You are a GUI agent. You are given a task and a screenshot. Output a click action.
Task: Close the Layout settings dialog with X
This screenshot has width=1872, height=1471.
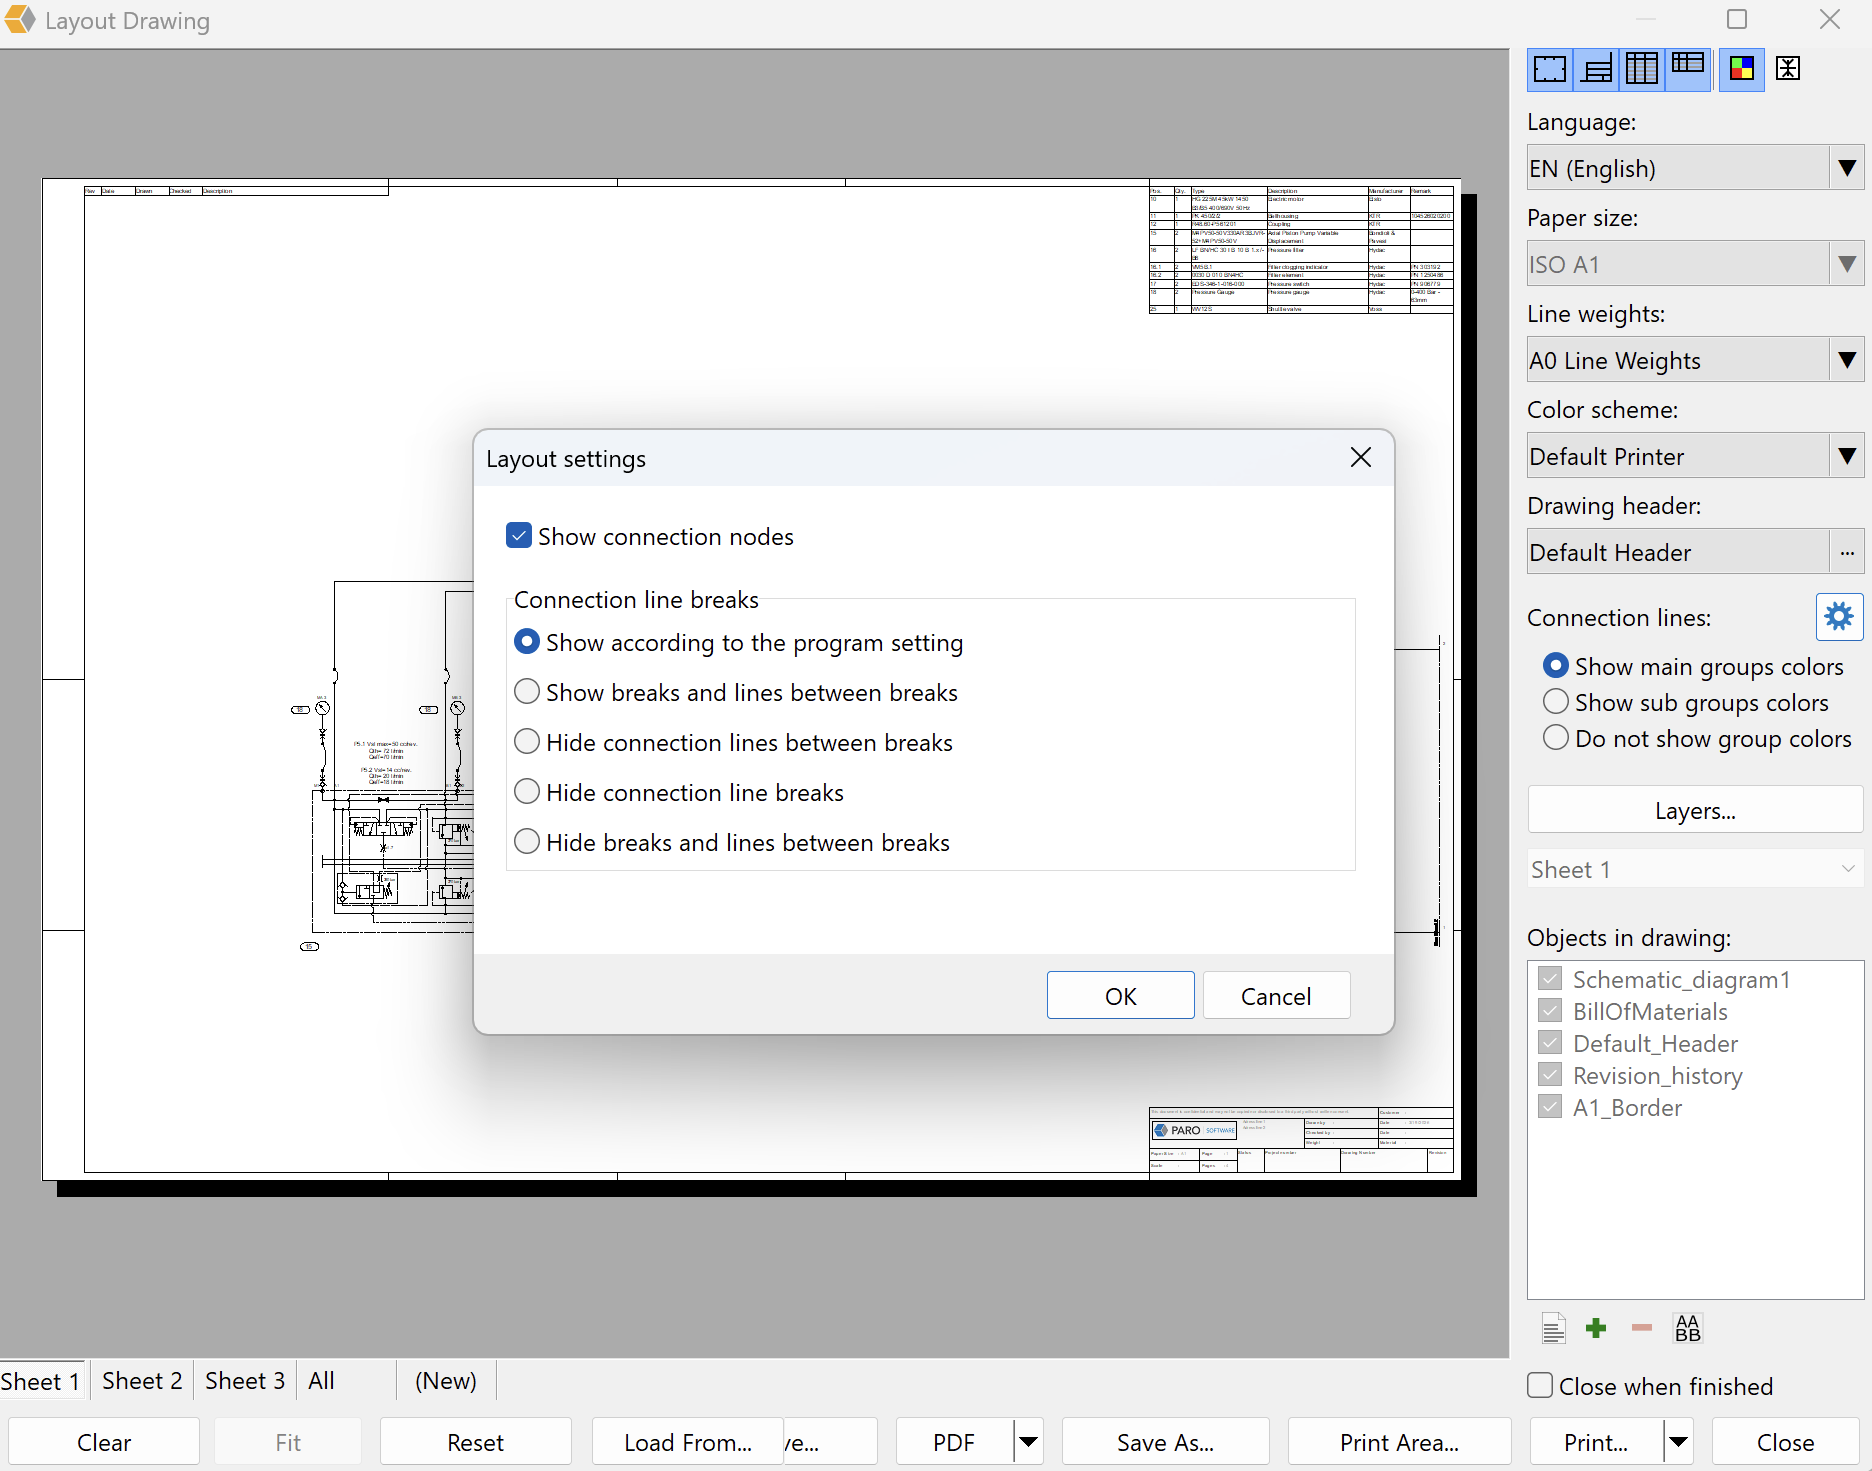(1361, 458)
